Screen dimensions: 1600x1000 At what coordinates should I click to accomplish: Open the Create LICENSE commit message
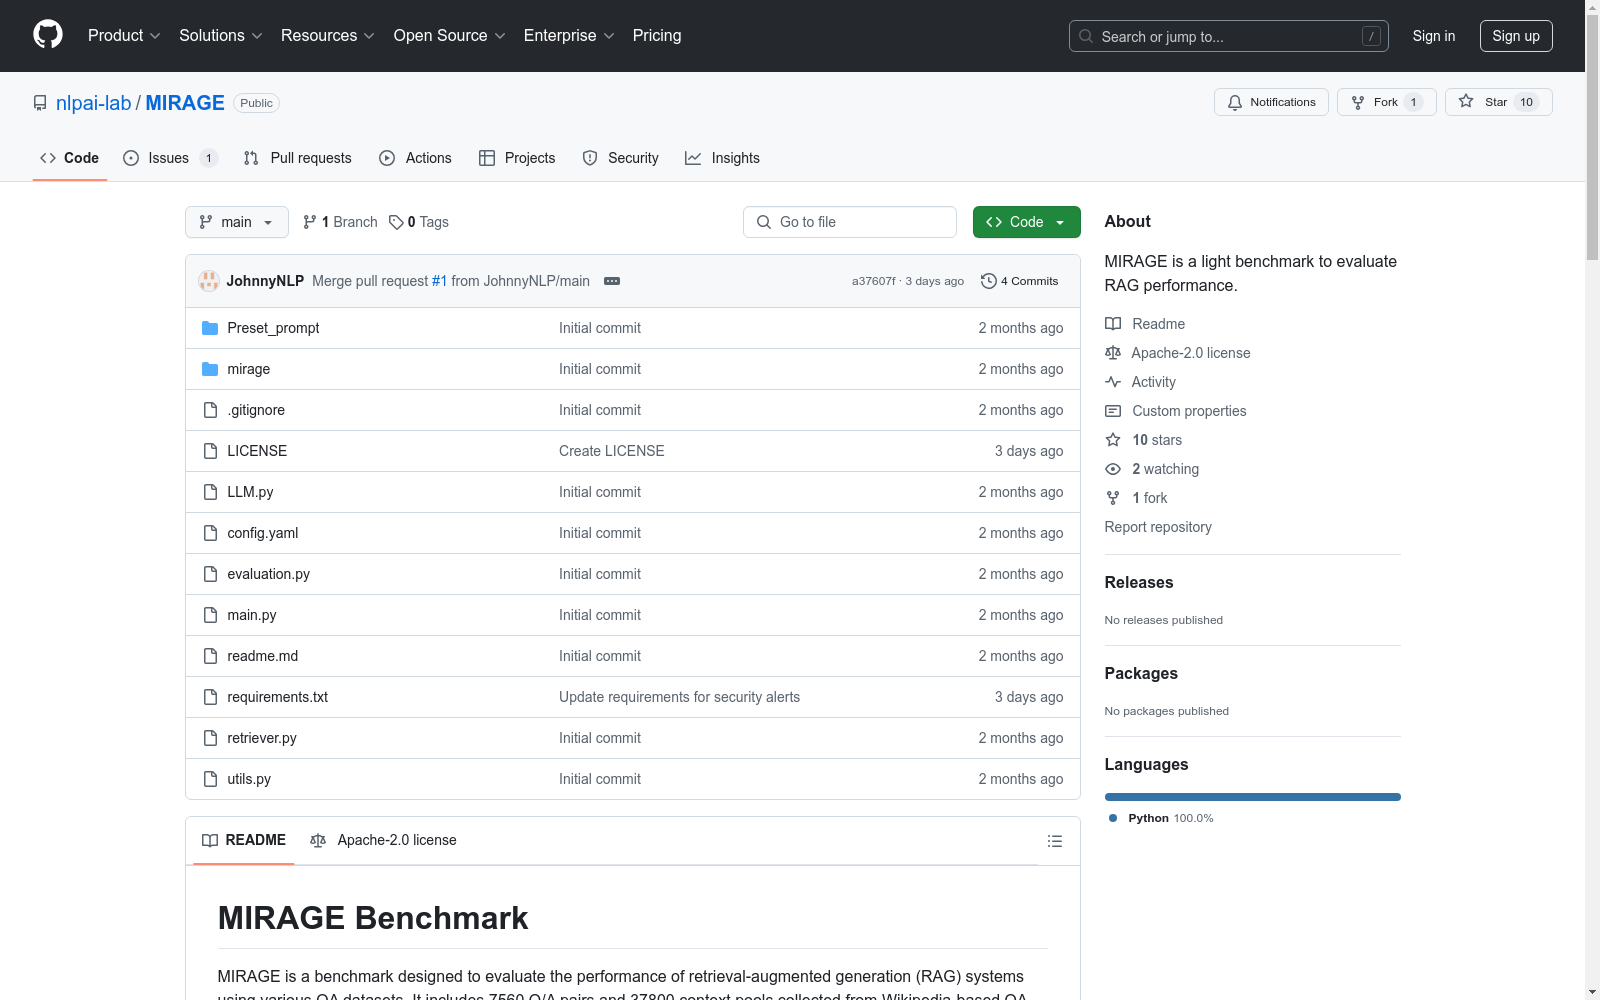[x=611, y=451]
